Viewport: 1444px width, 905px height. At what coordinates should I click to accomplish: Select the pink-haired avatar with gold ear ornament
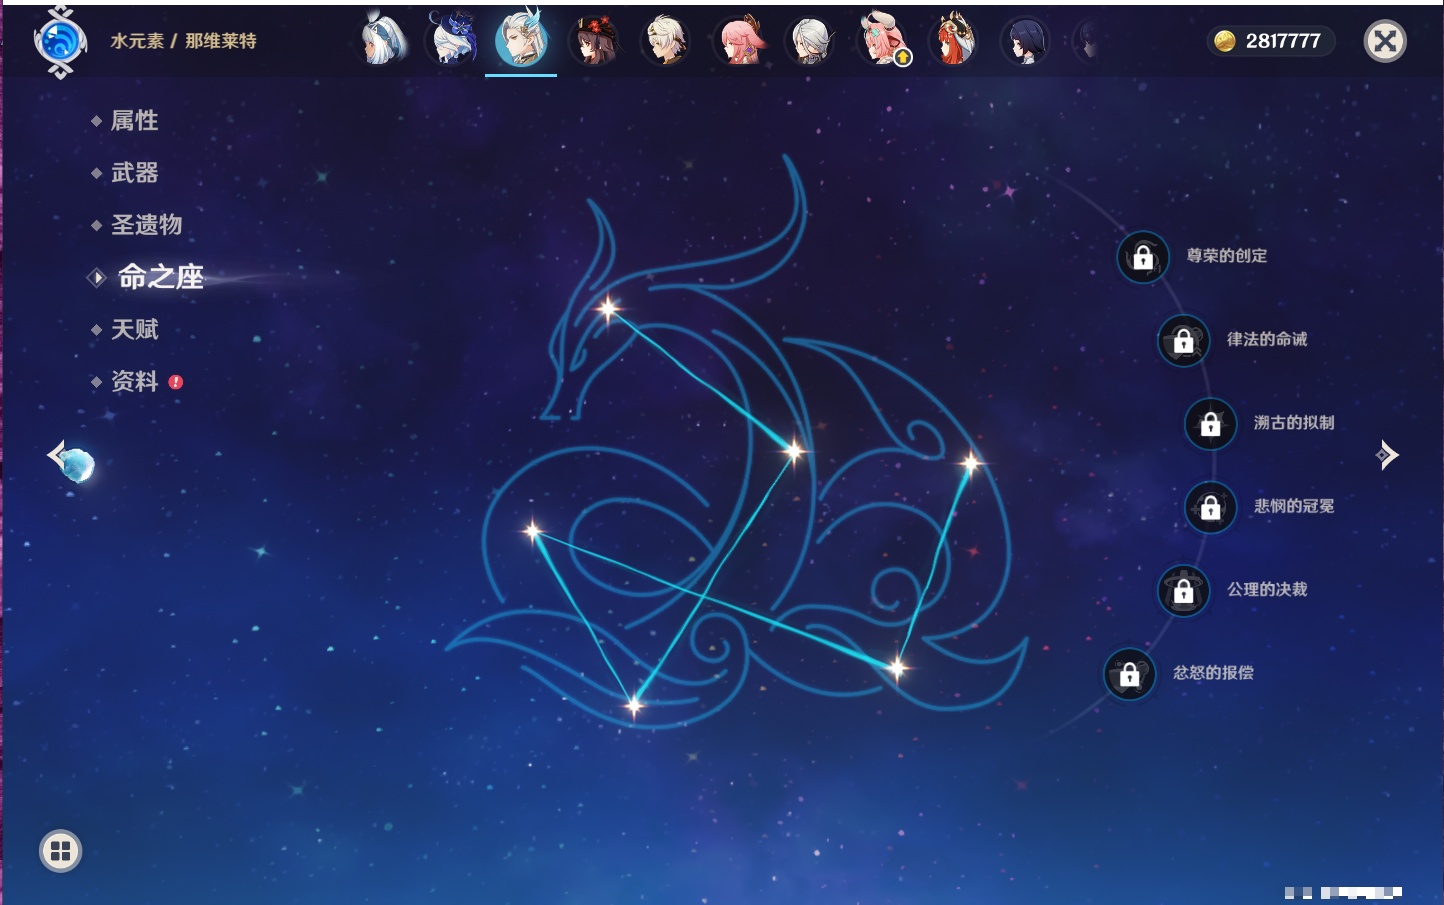click(x=738, y=41)
